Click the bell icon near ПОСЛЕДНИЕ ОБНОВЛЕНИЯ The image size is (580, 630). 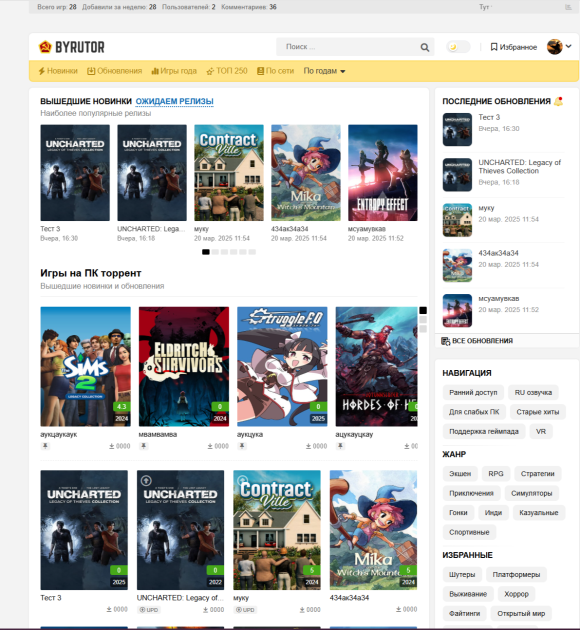point(558,101)
